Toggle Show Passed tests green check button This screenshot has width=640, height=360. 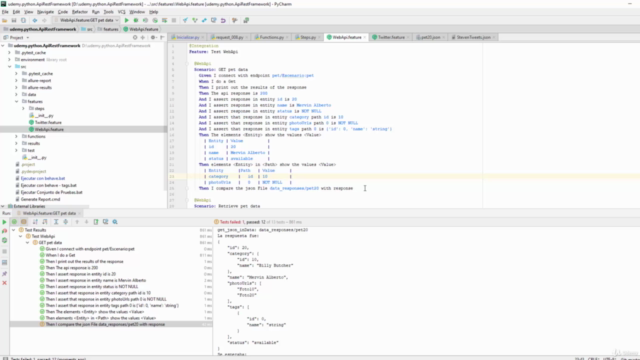14,222
